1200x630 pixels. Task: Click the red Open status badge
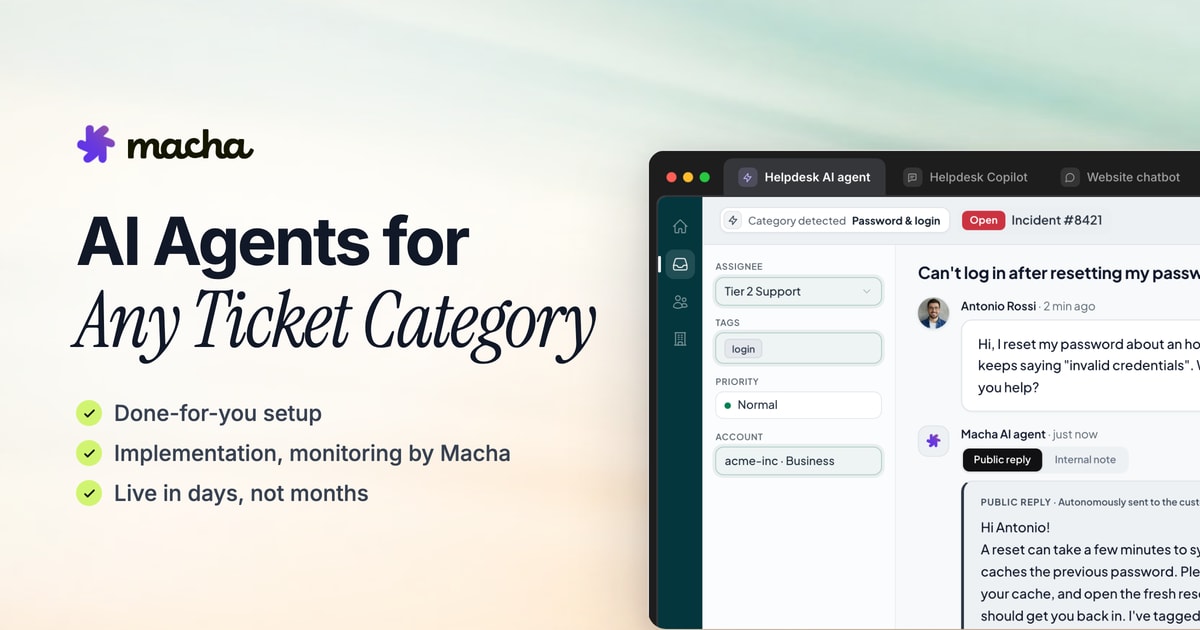(983, 220)
